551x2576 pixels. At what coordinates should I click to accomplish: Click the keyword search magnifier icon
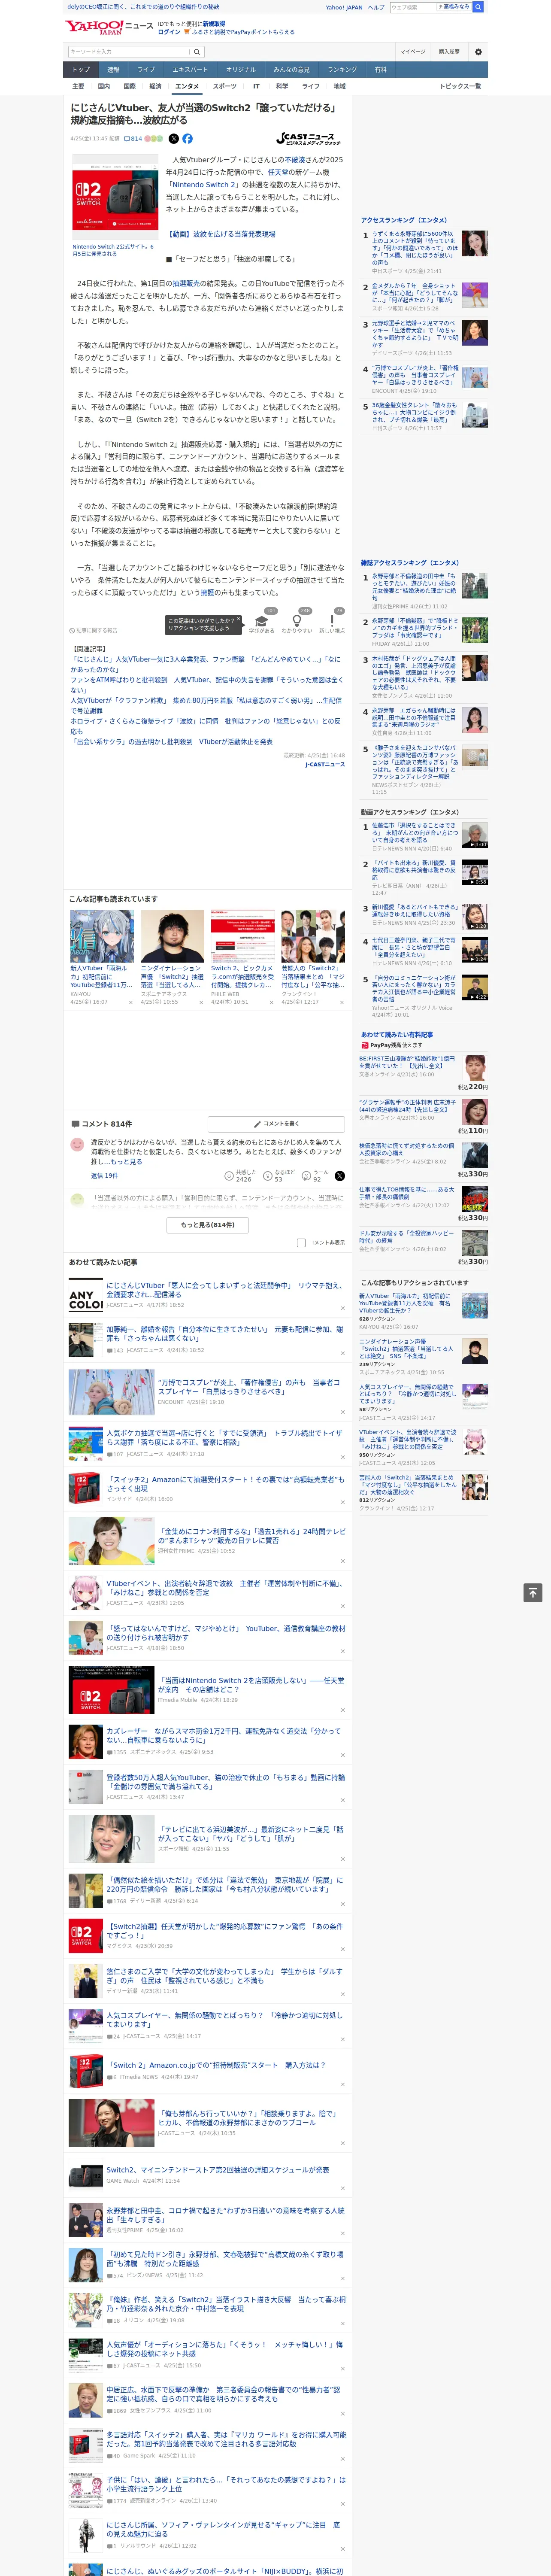[x=197, y=52]
